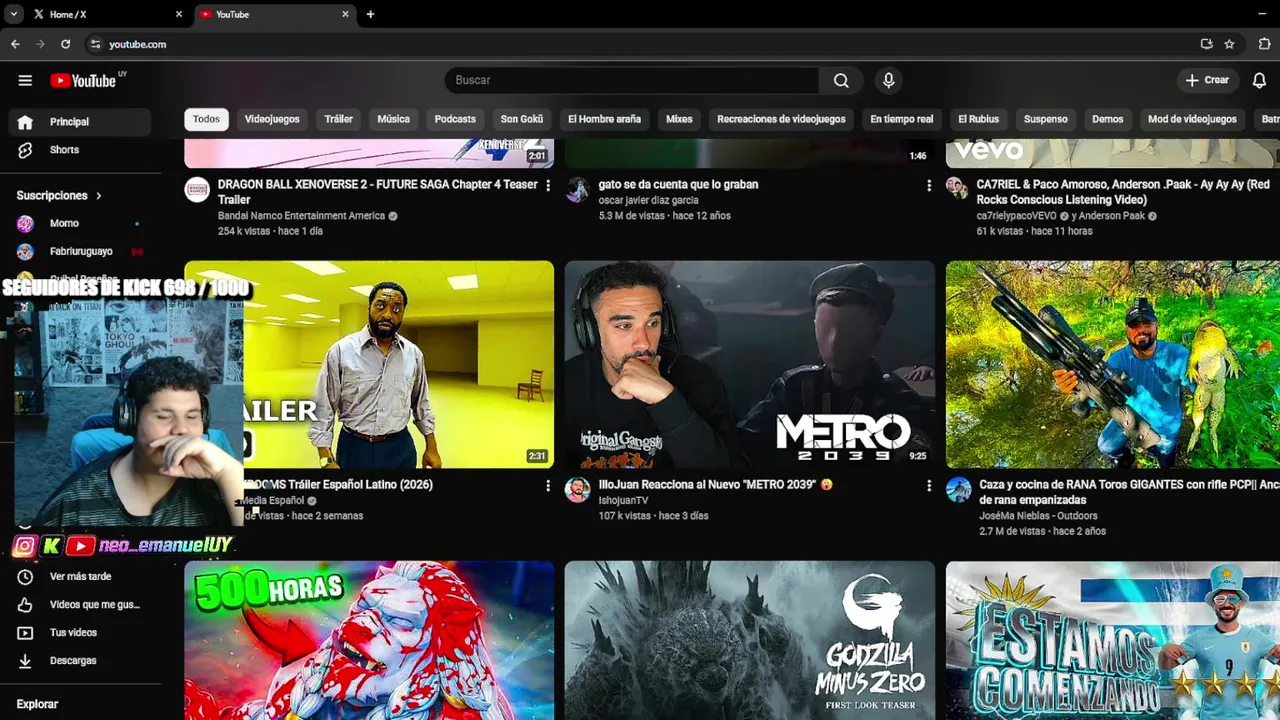This screenshot has height=720, width=1280.
Task: Open the YouTube hamburger guide menu
Action: 25,80
